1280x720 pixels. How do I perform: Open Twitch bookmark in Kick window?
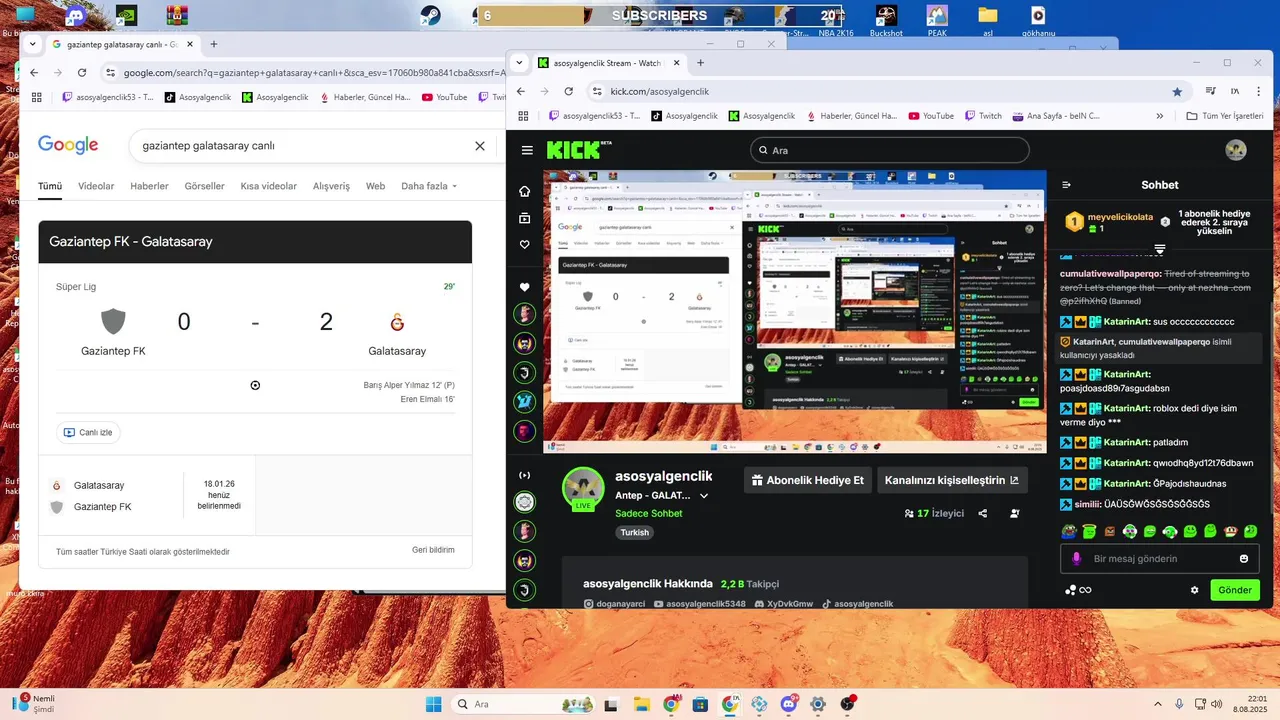pyautogui.click(x=981, y=116)
